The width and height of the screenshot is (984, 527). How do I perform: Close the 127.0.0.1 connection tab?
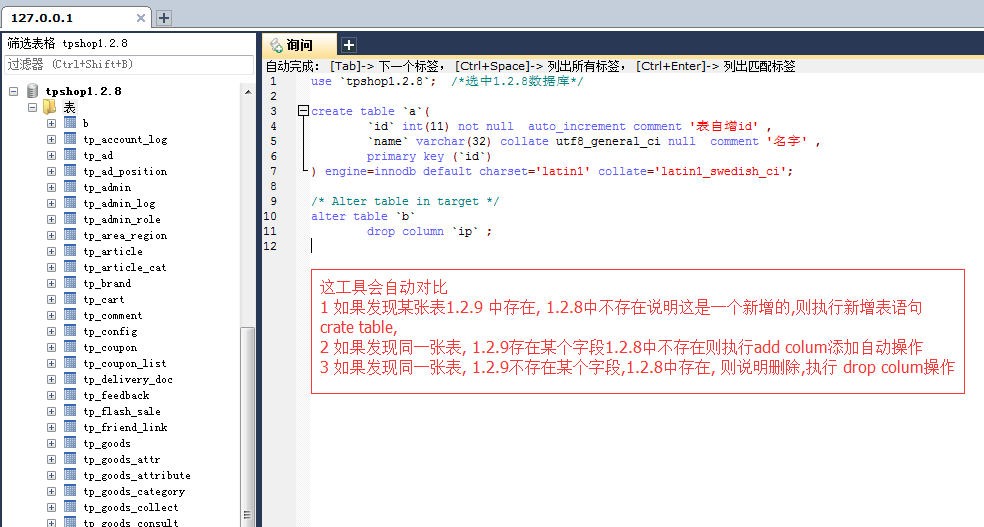coord(140,18)
